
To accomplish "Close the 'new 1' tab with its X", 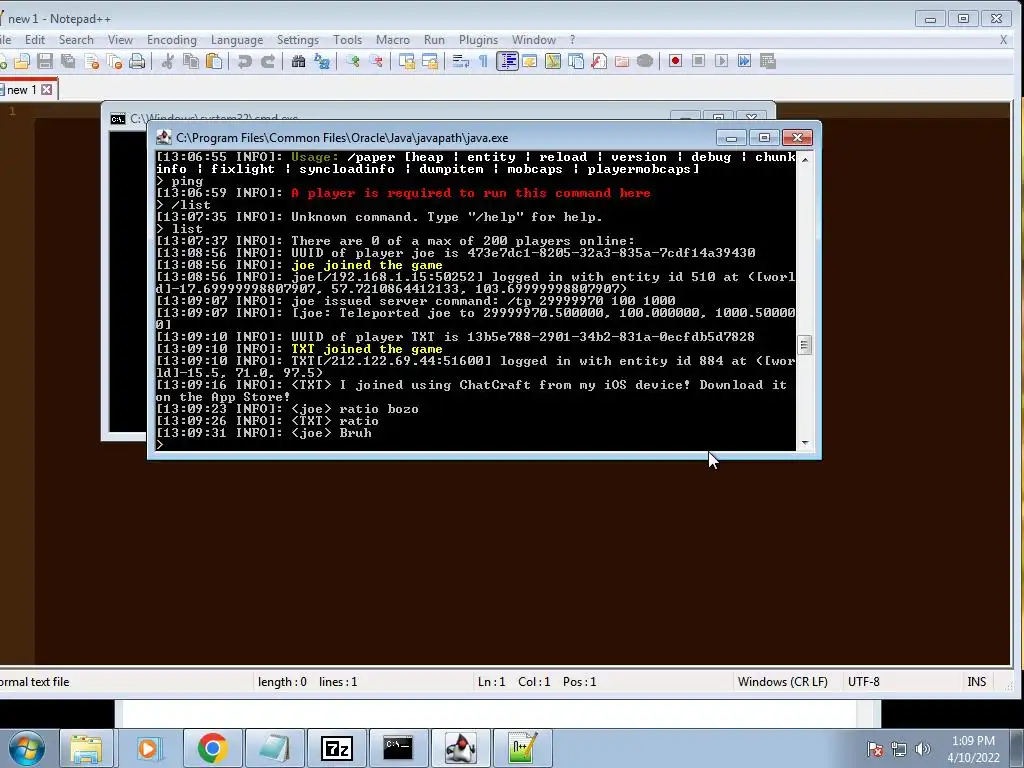I will pyautogui.click(x=47, y=89).
